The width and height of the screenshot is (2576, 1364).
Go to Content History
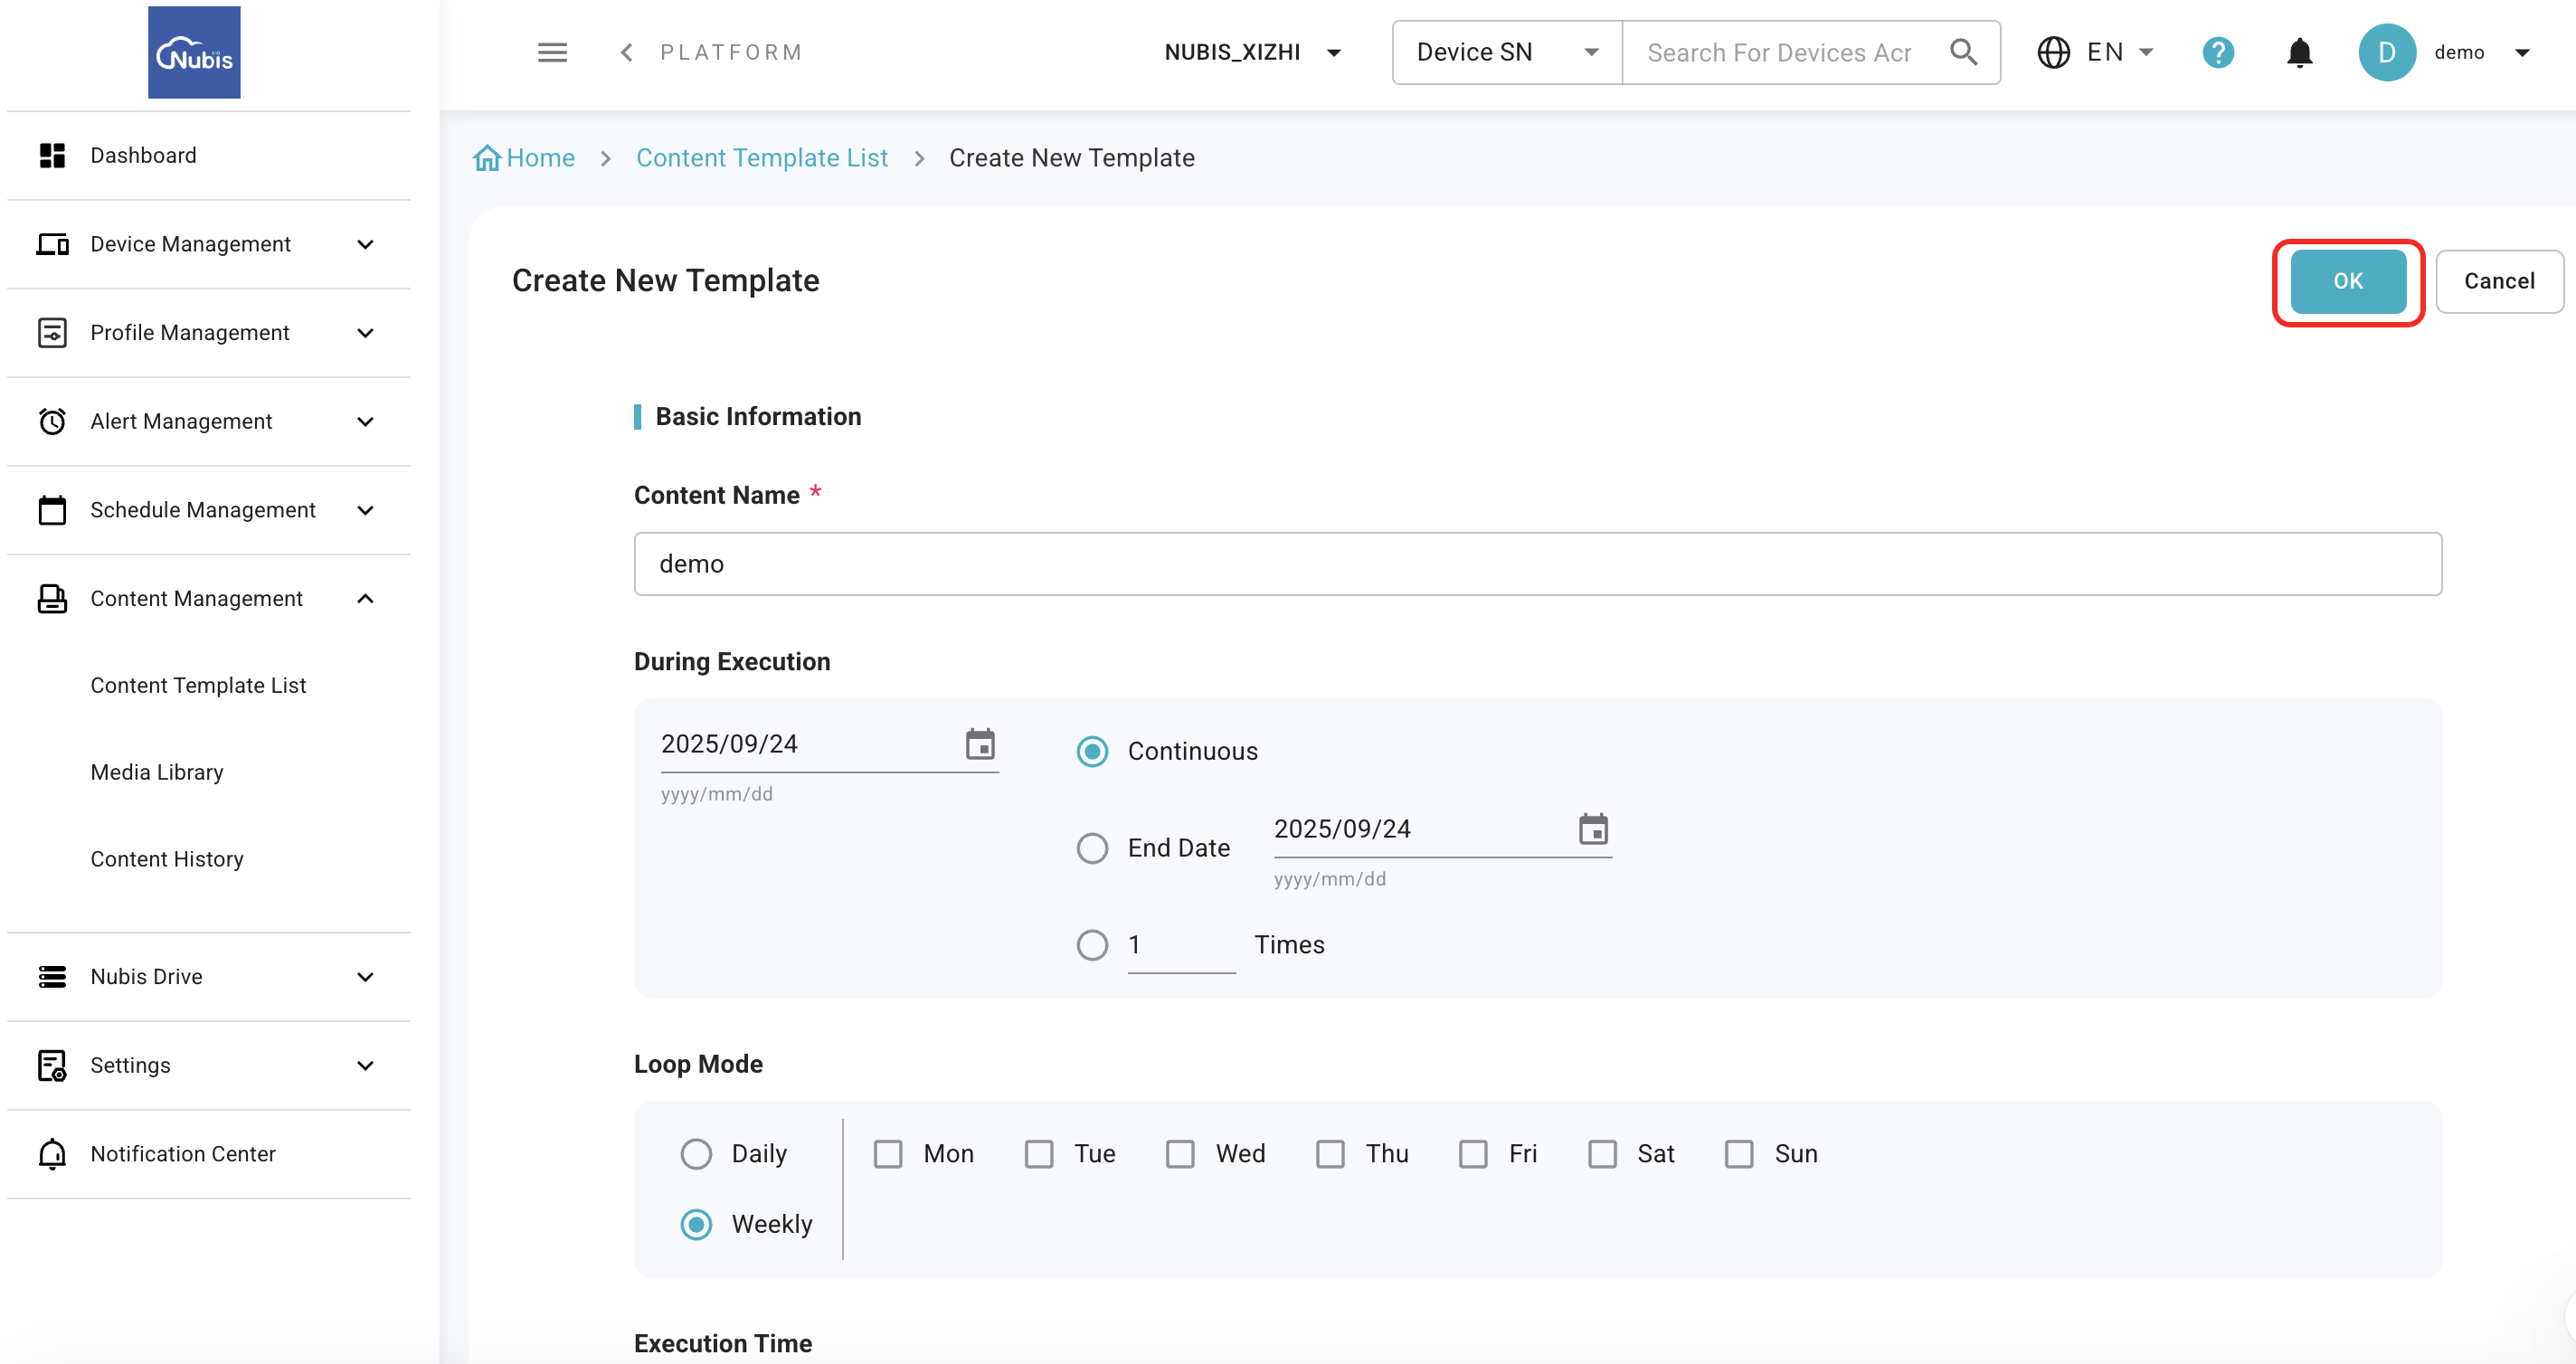click(x=167, y=859)
